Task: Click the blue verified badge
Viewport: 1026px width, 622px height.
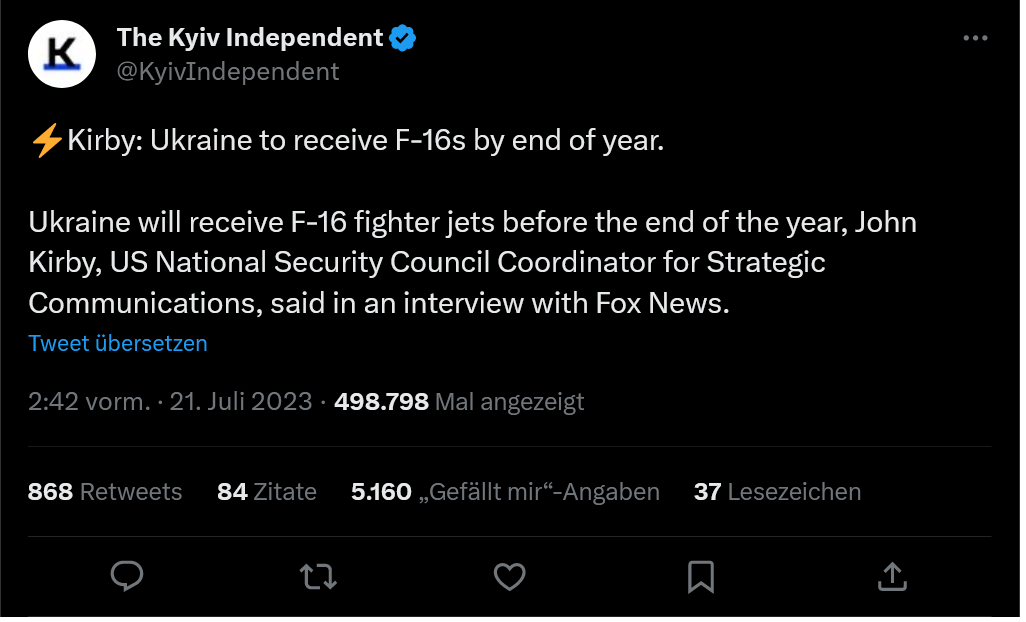Action: 403,39
